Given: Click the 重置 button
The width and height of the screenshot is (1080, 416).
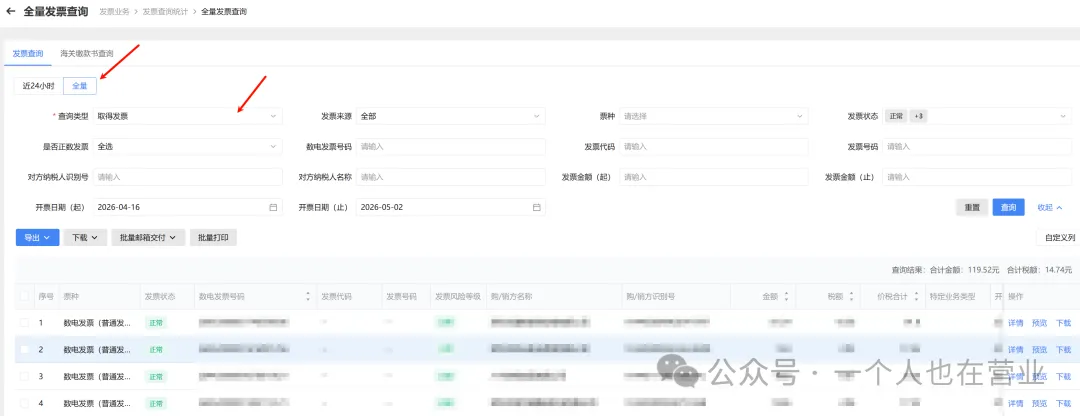Looking at the screenshot, I should click(x=972, y=207).
